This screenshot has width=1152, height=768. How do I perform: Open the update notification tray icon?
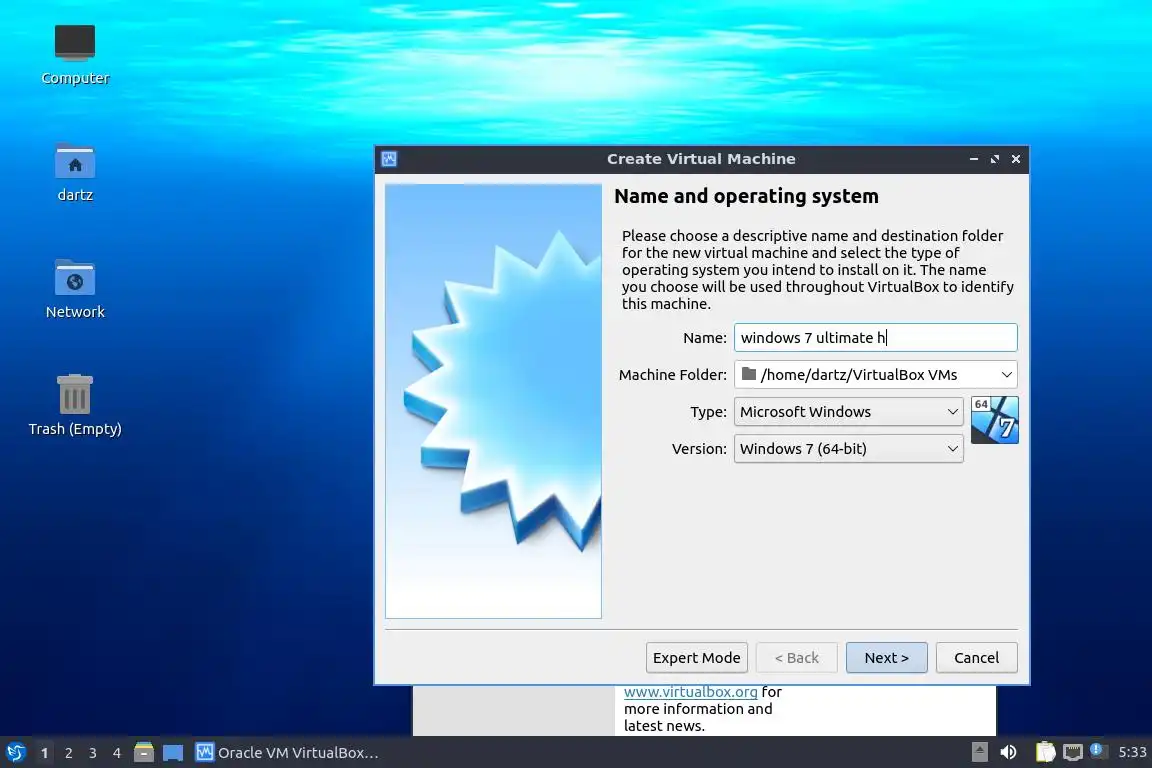(x=1097, y=750)
